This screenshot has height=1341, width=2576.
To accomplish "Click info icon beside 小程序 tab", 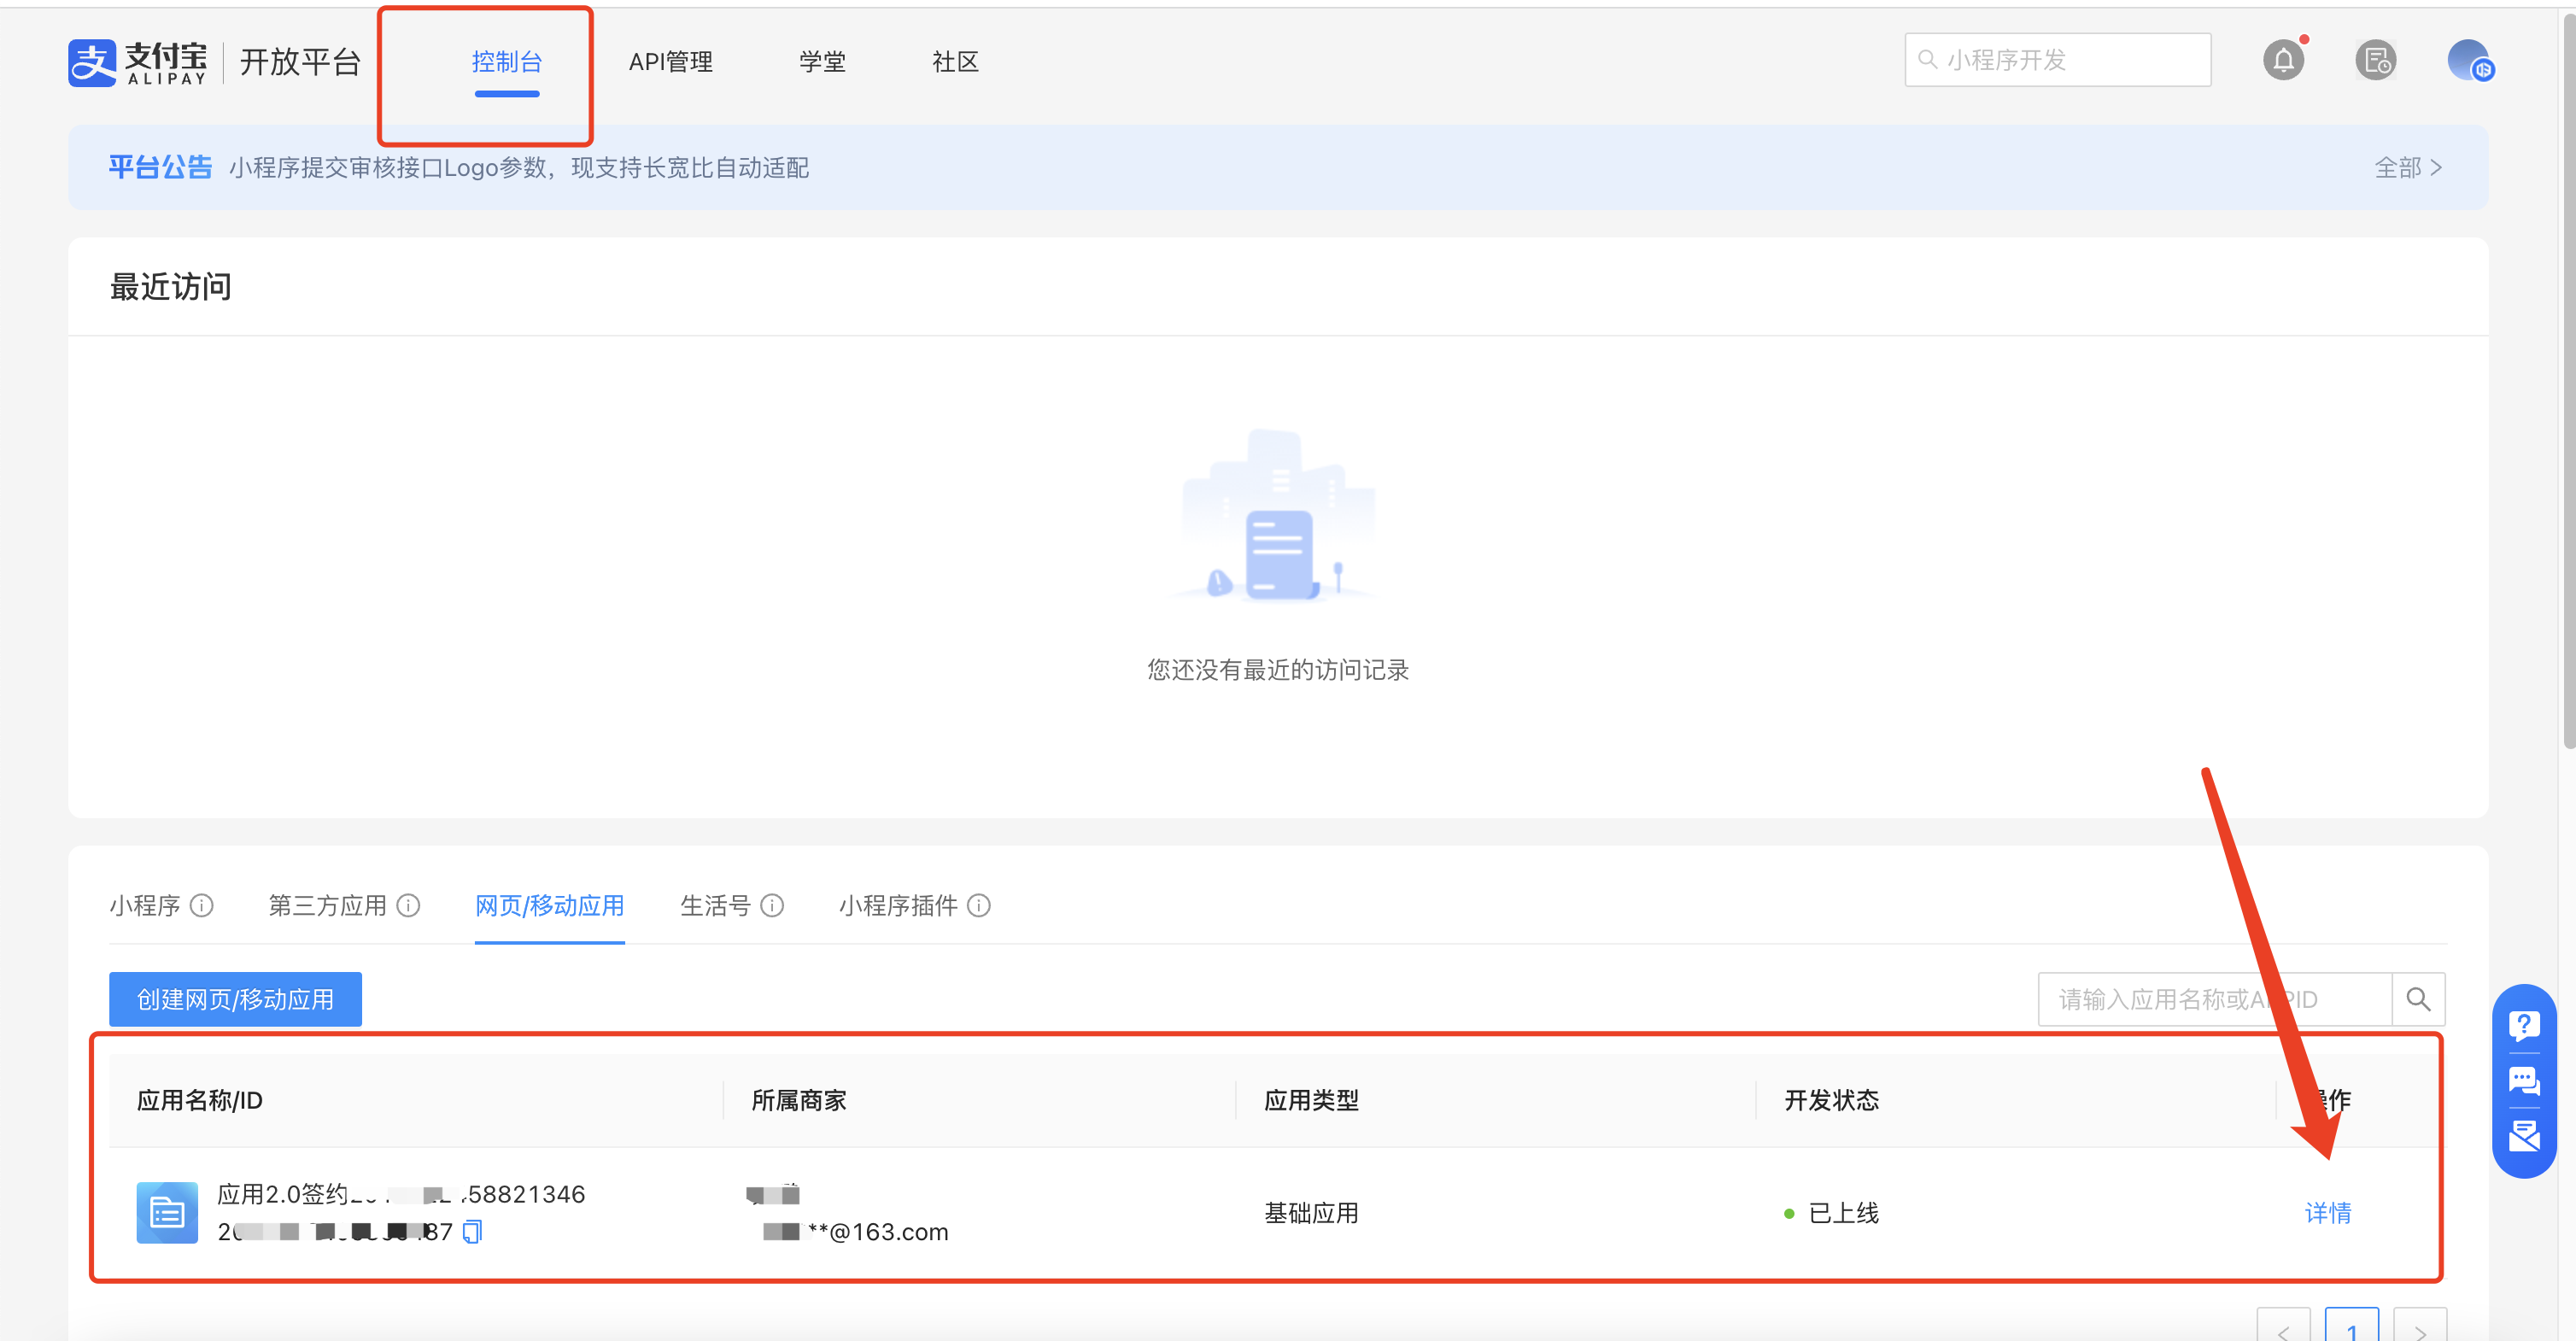I will 202,905.
